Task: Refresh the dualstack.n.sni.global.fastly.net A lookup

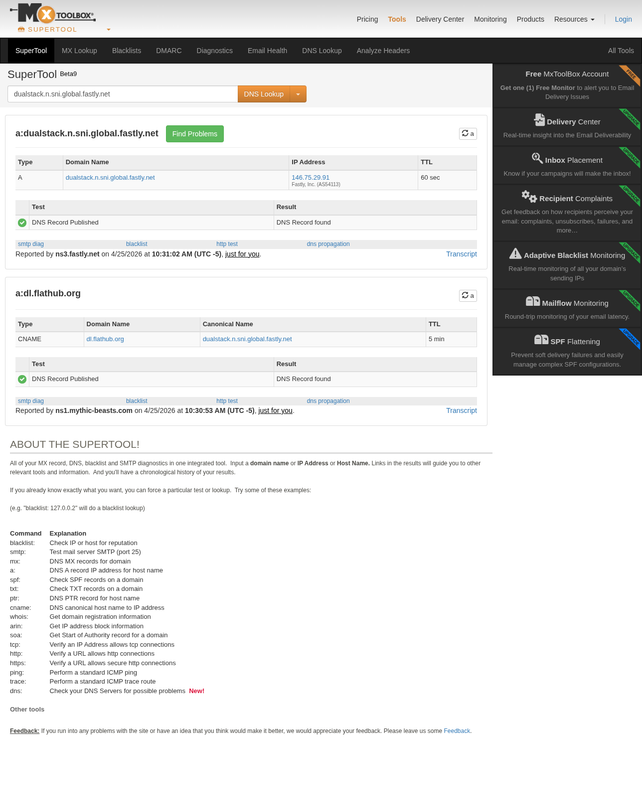Action: pyautogui.click(x=468, y=134)
